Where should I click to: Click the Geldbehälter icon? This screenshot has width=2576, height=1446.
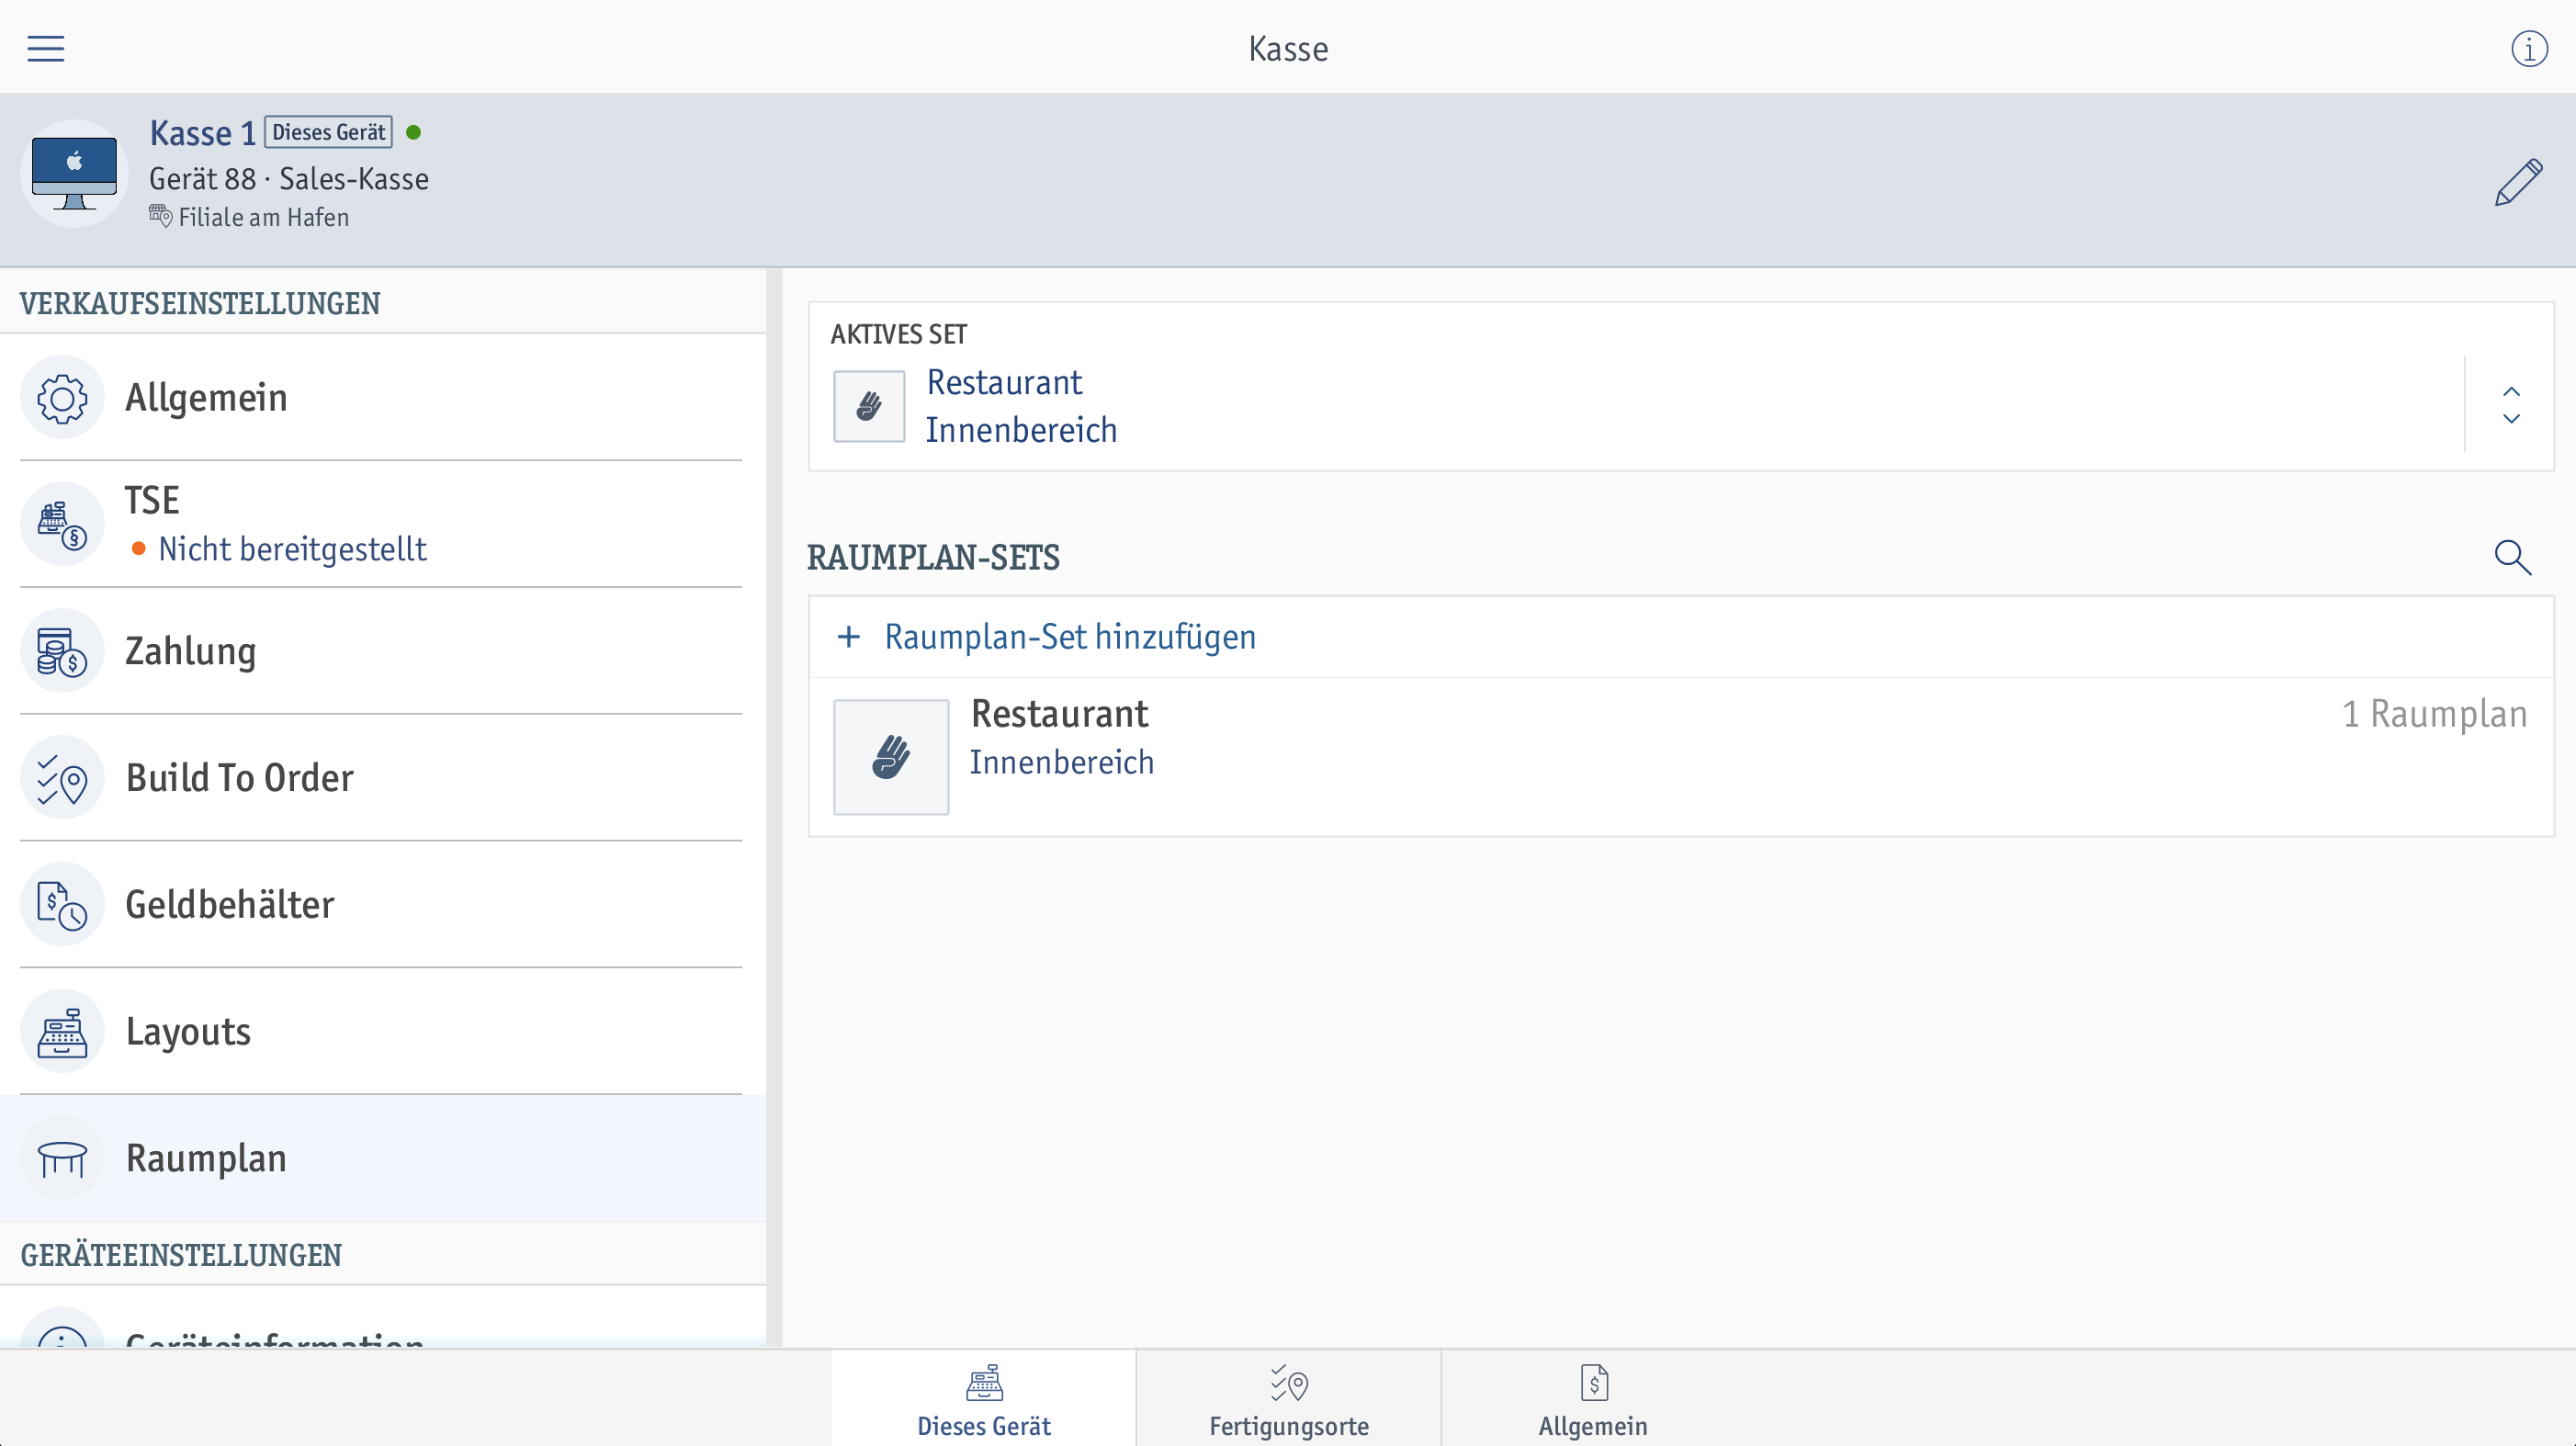click(x=62, y=904)
